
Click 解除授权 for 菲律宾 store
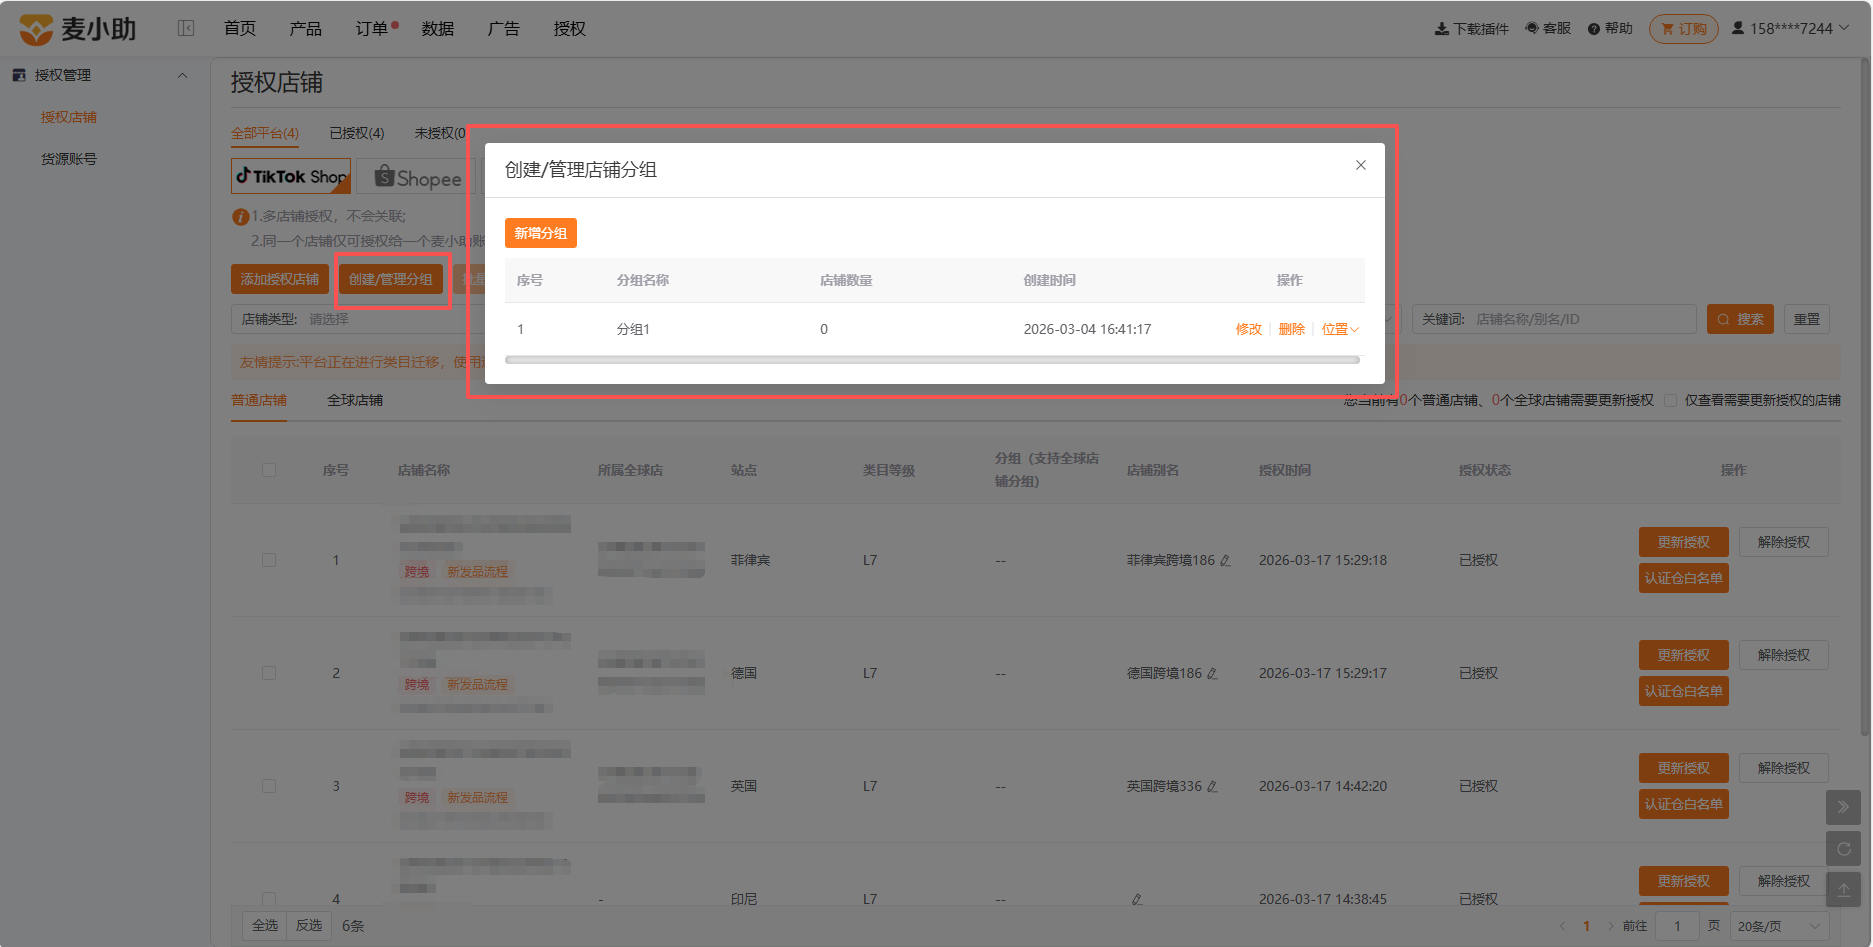[1784, 542]
